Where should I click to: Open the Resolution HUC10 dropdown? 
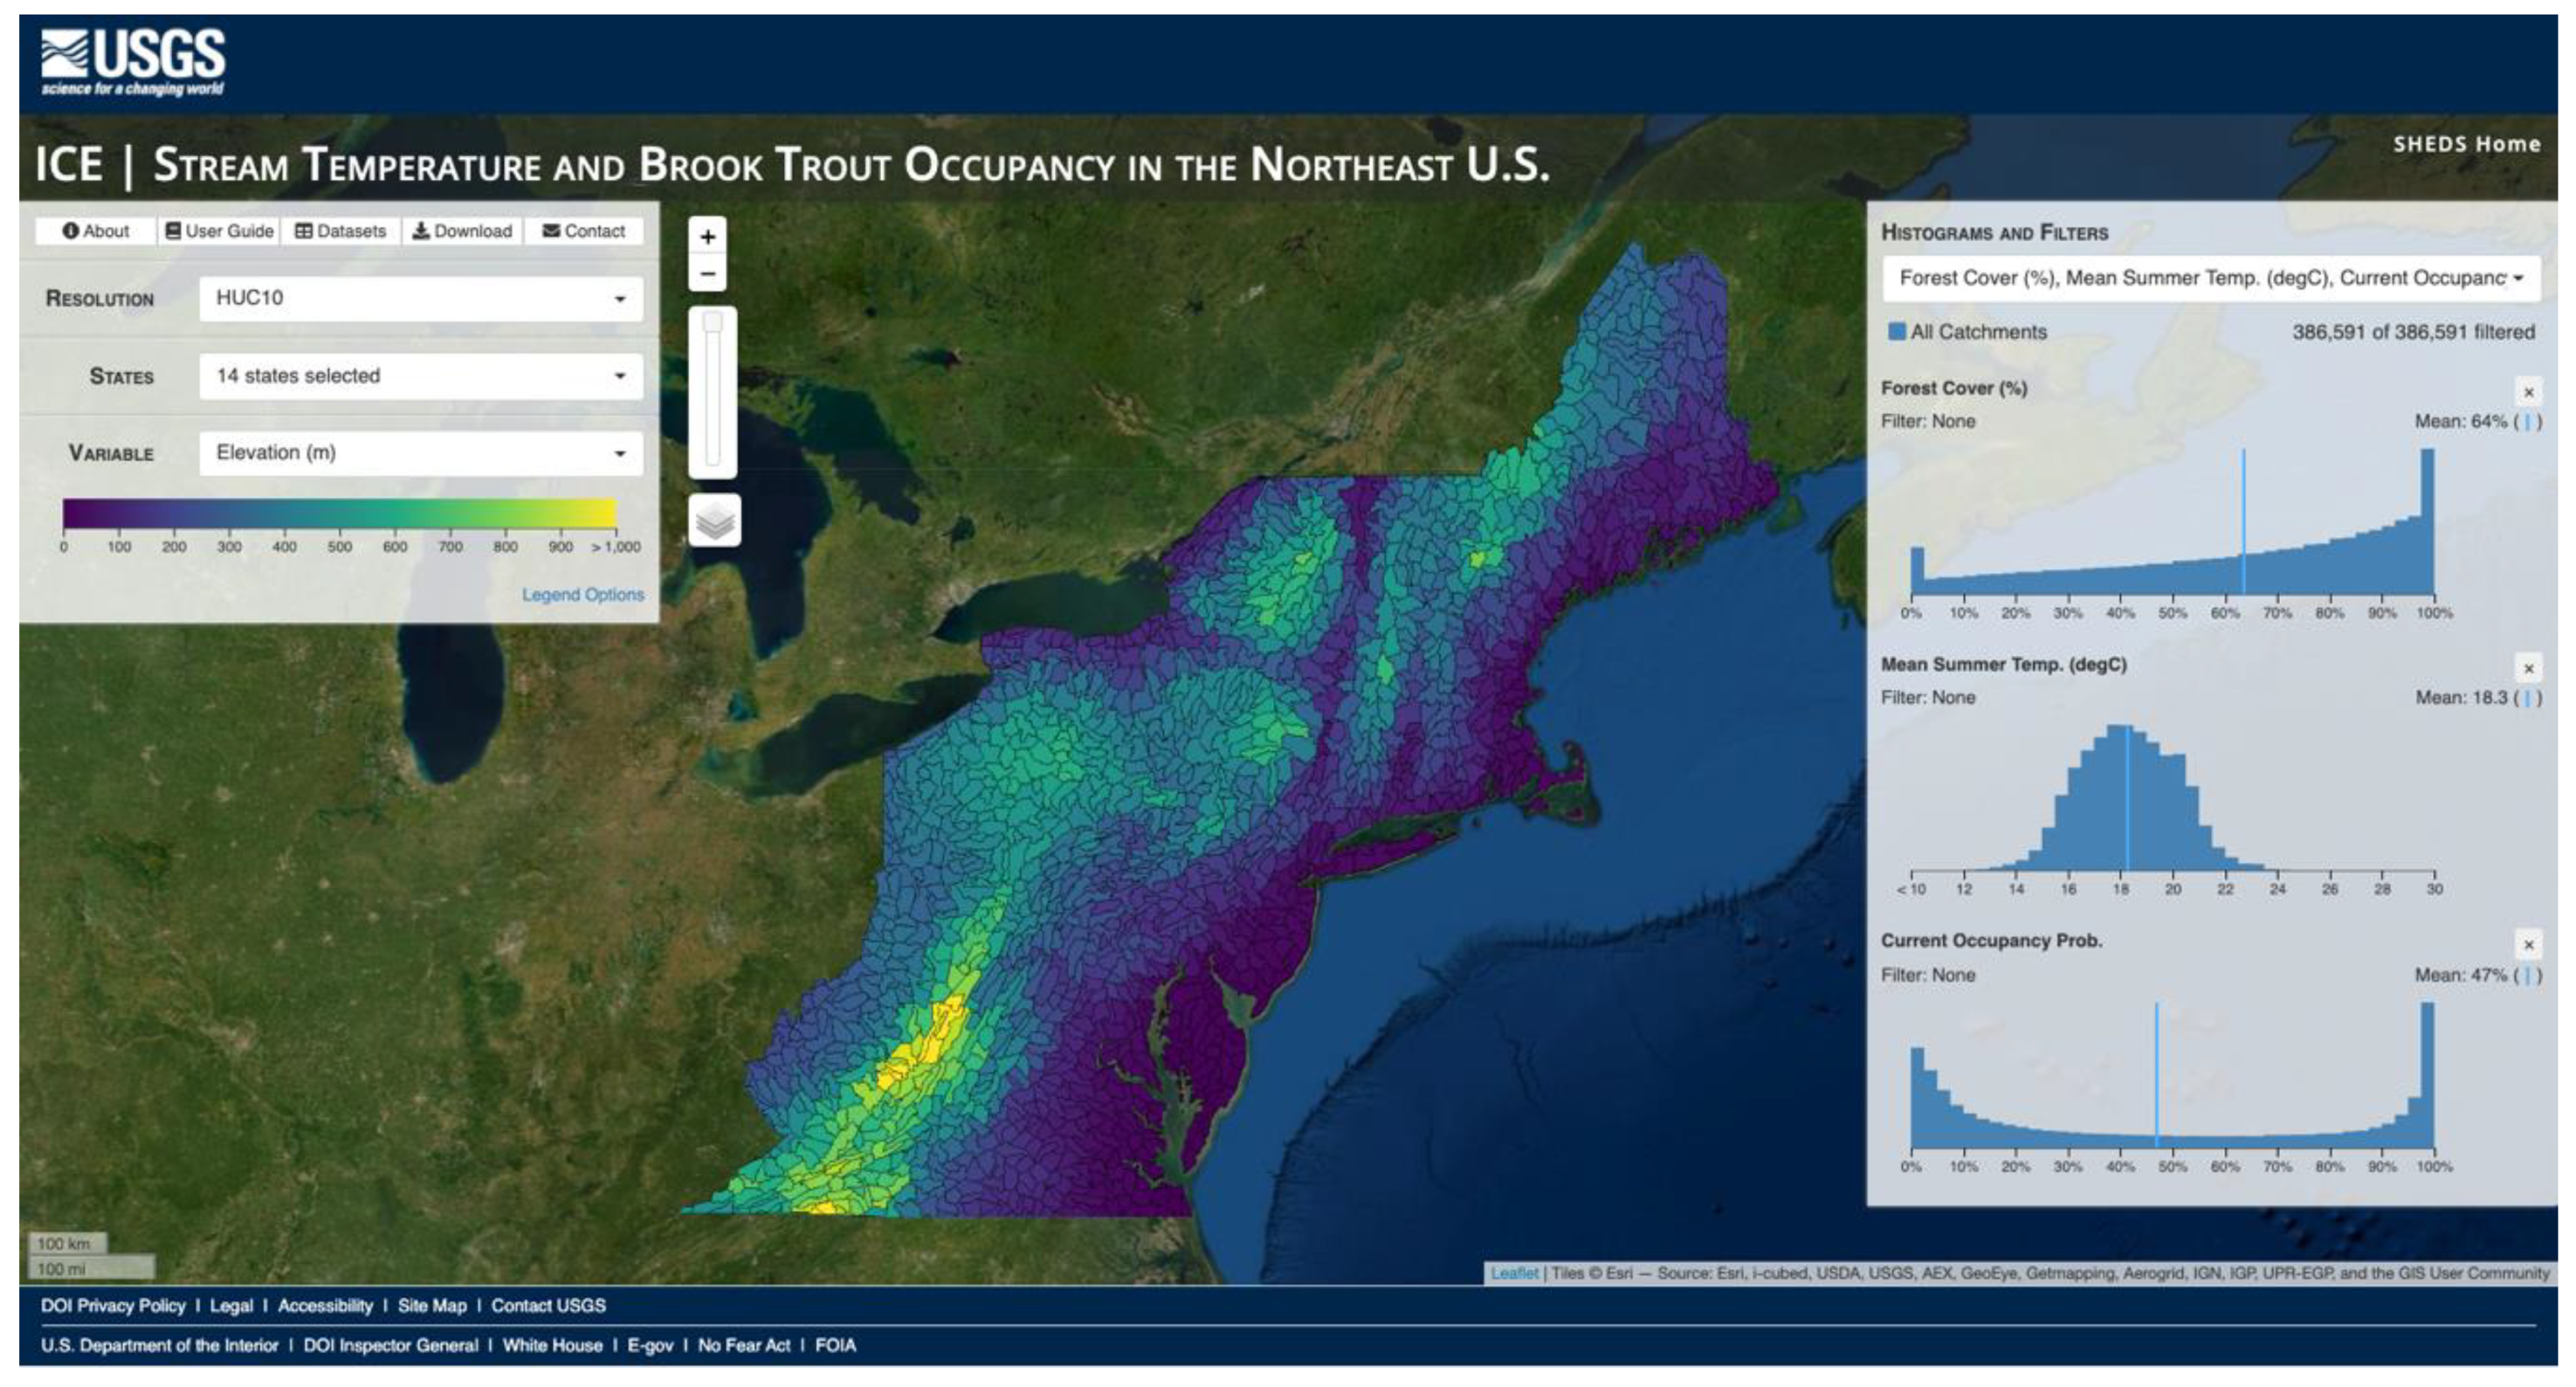[x=420, y=298]
